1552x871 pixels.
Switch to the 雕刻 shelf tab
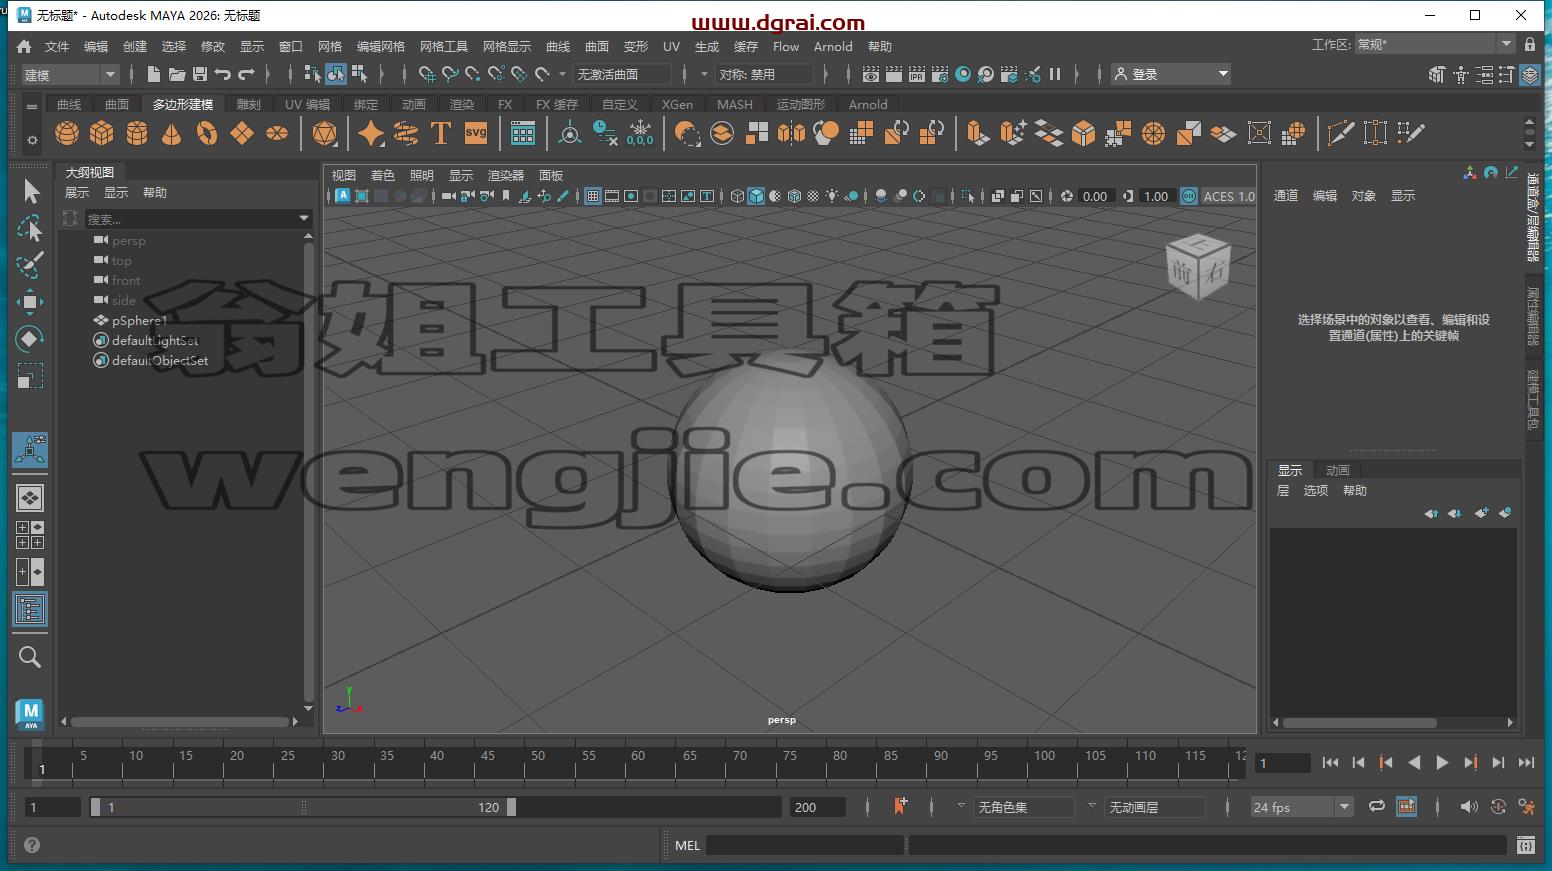pos(248,104)
